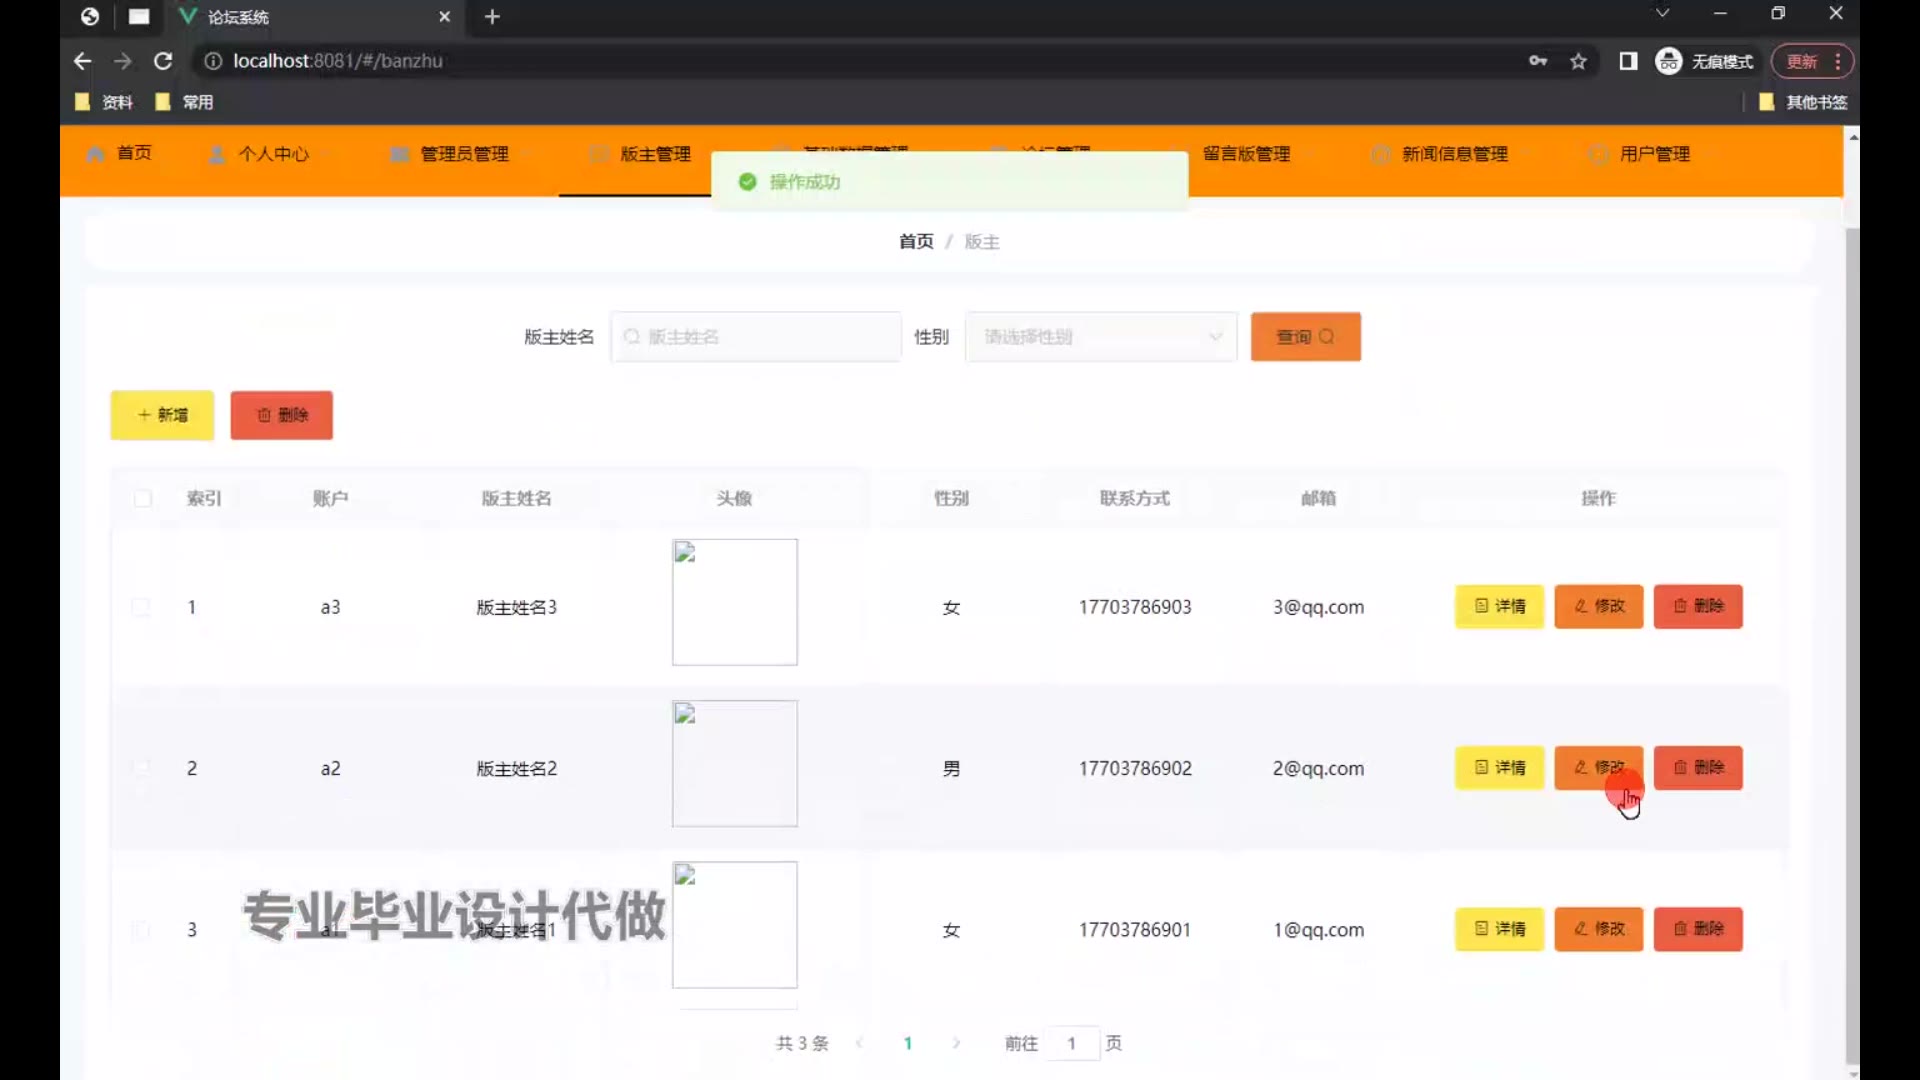Check the checkbox for row a3

[x=141, y=607]
